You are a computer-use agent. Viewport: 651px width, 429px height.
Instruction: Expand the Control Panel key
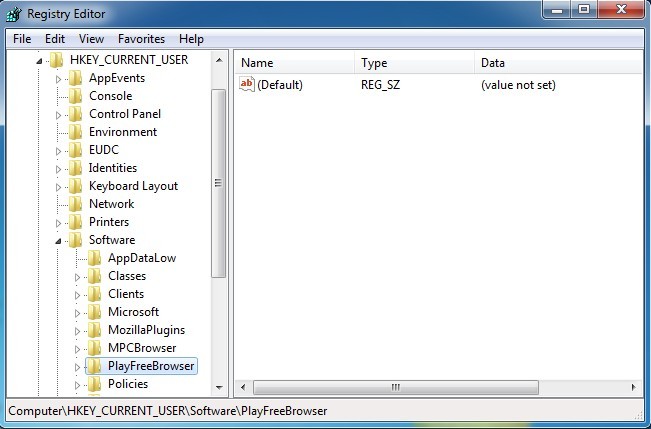click(x=59, y=115)
